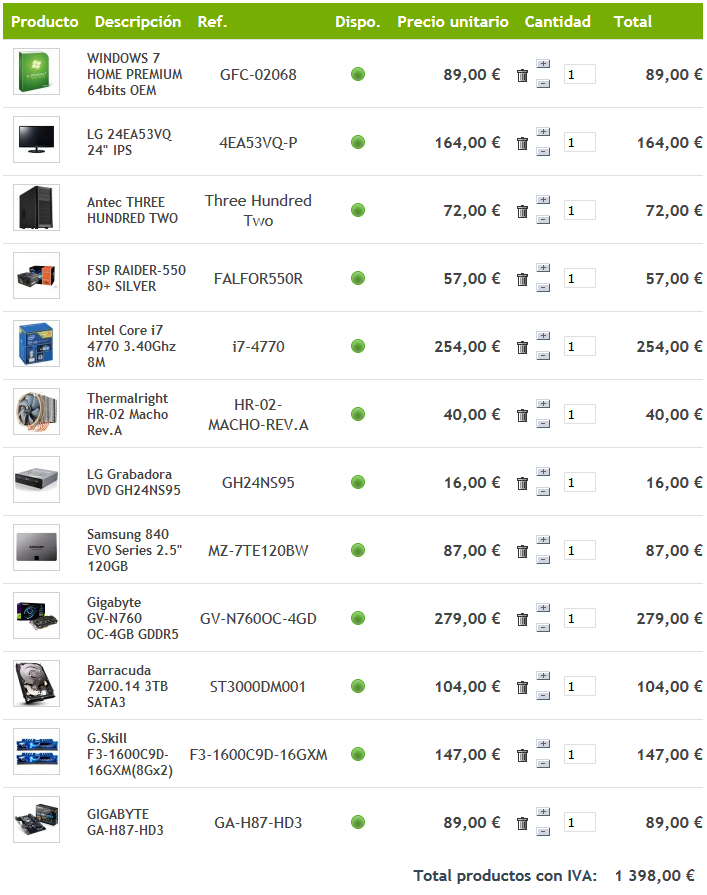Increase quantity of LG Grabadora DVD
707x895 pixels.
[543, 471]
